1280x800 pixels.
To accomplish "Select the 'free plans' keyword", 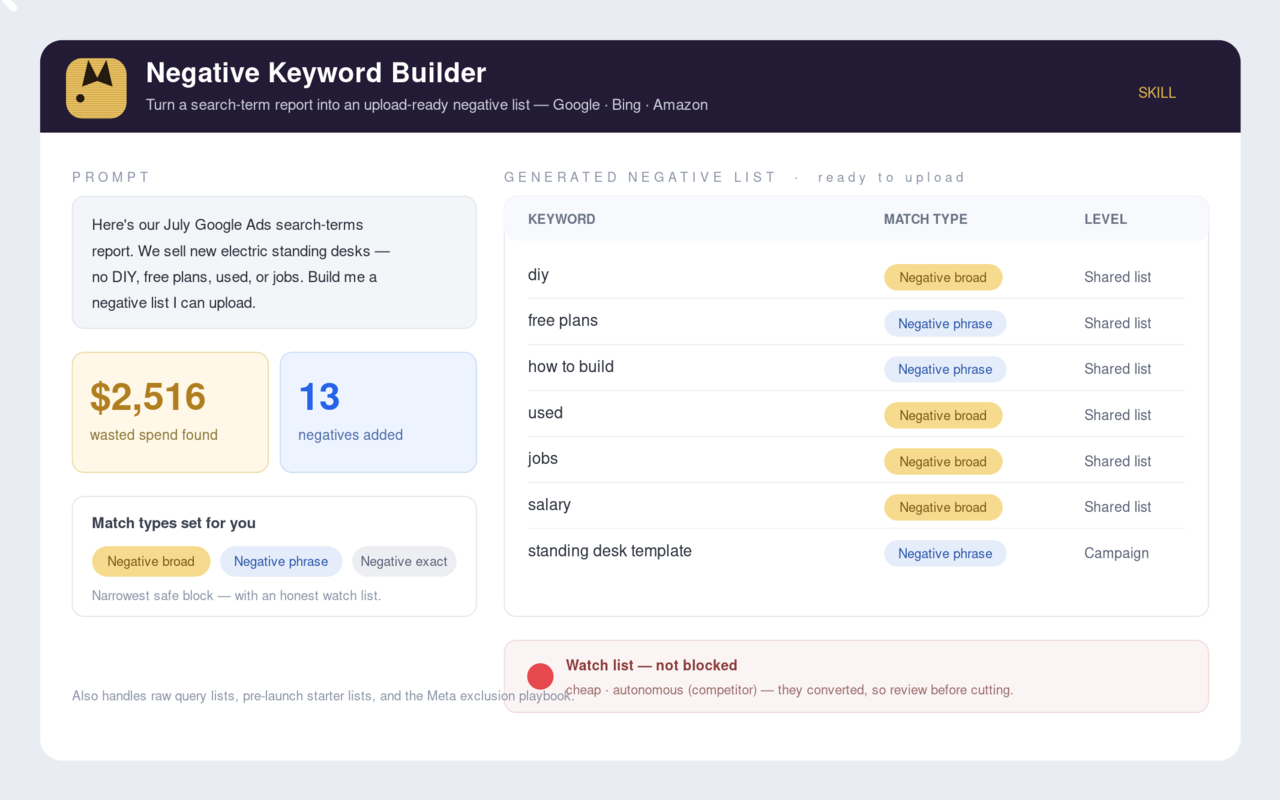I will point(563,321).
